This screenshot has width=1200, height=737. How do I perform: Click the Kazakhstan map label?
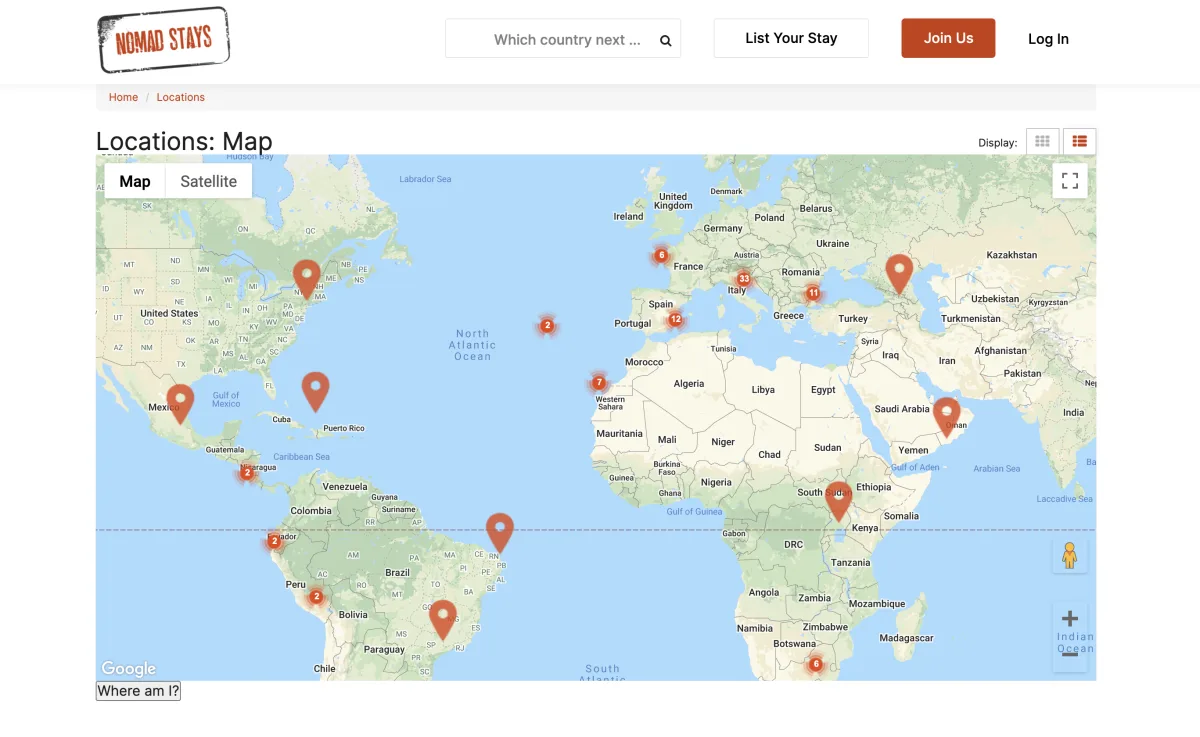[1012, 255]
